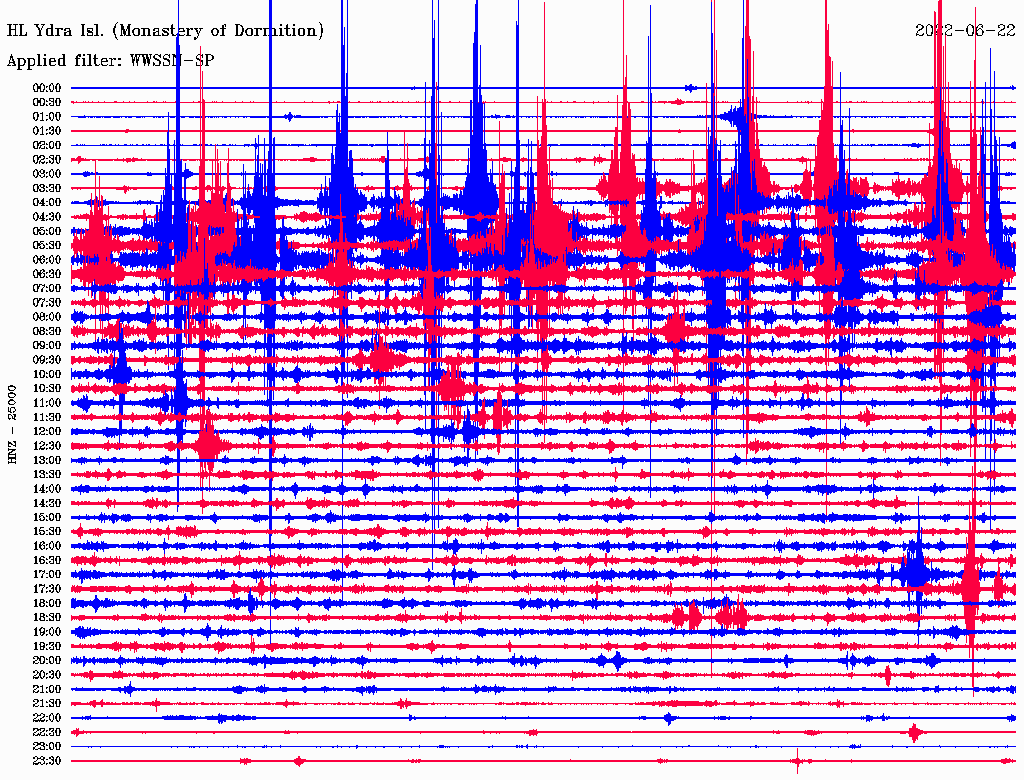
Task: Select the 09:00 time label
Action: 47,346
